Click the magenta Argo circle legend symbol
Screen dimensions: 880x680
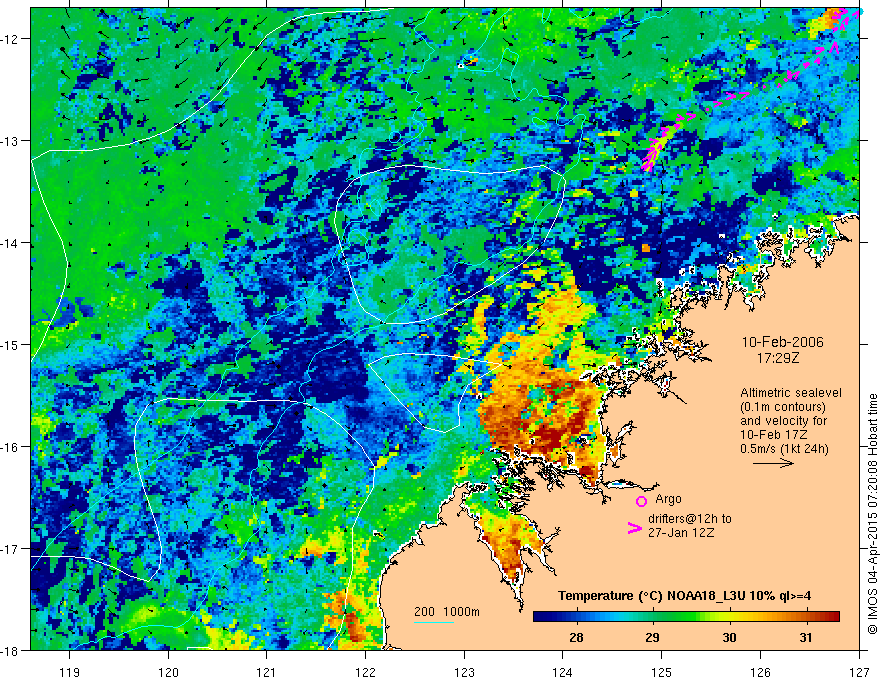point(641,501)
